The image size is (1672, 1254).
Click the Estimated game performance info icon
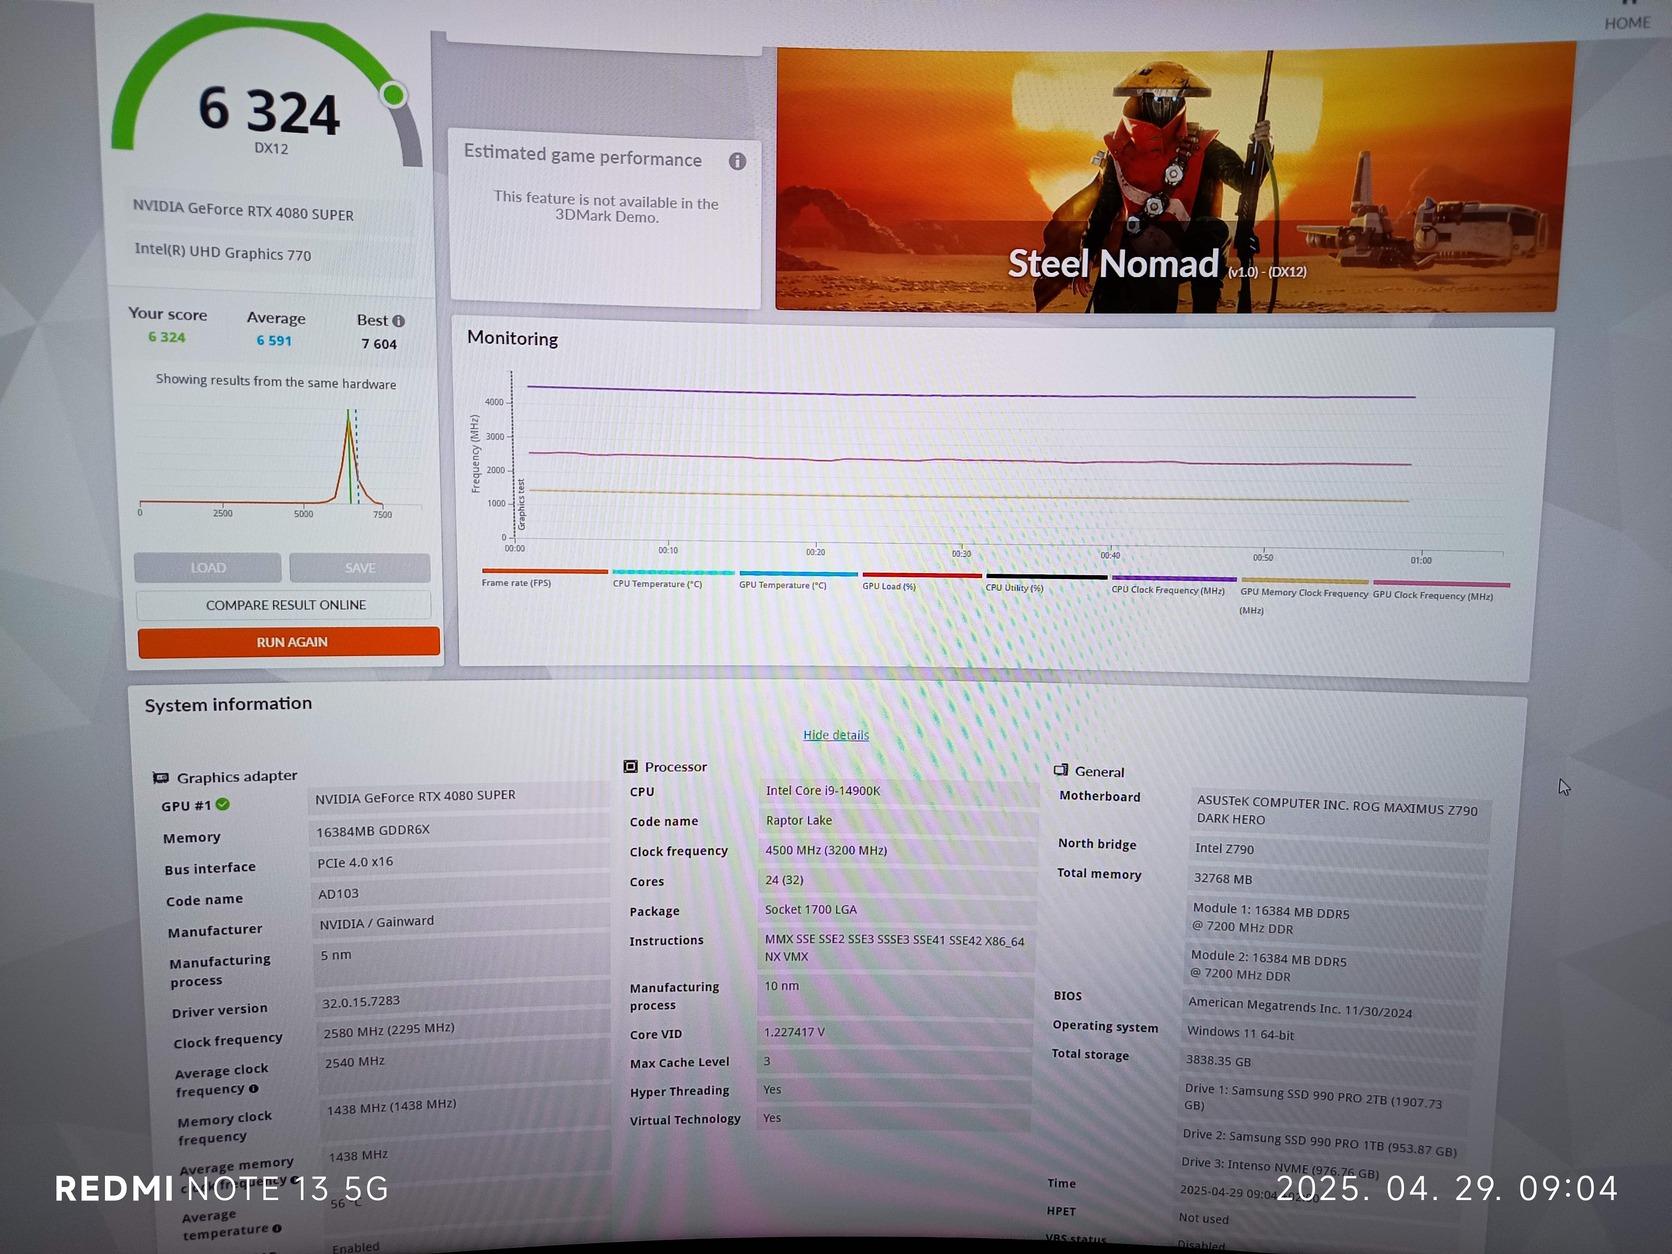pyautogui.click(x=737, y=161)
